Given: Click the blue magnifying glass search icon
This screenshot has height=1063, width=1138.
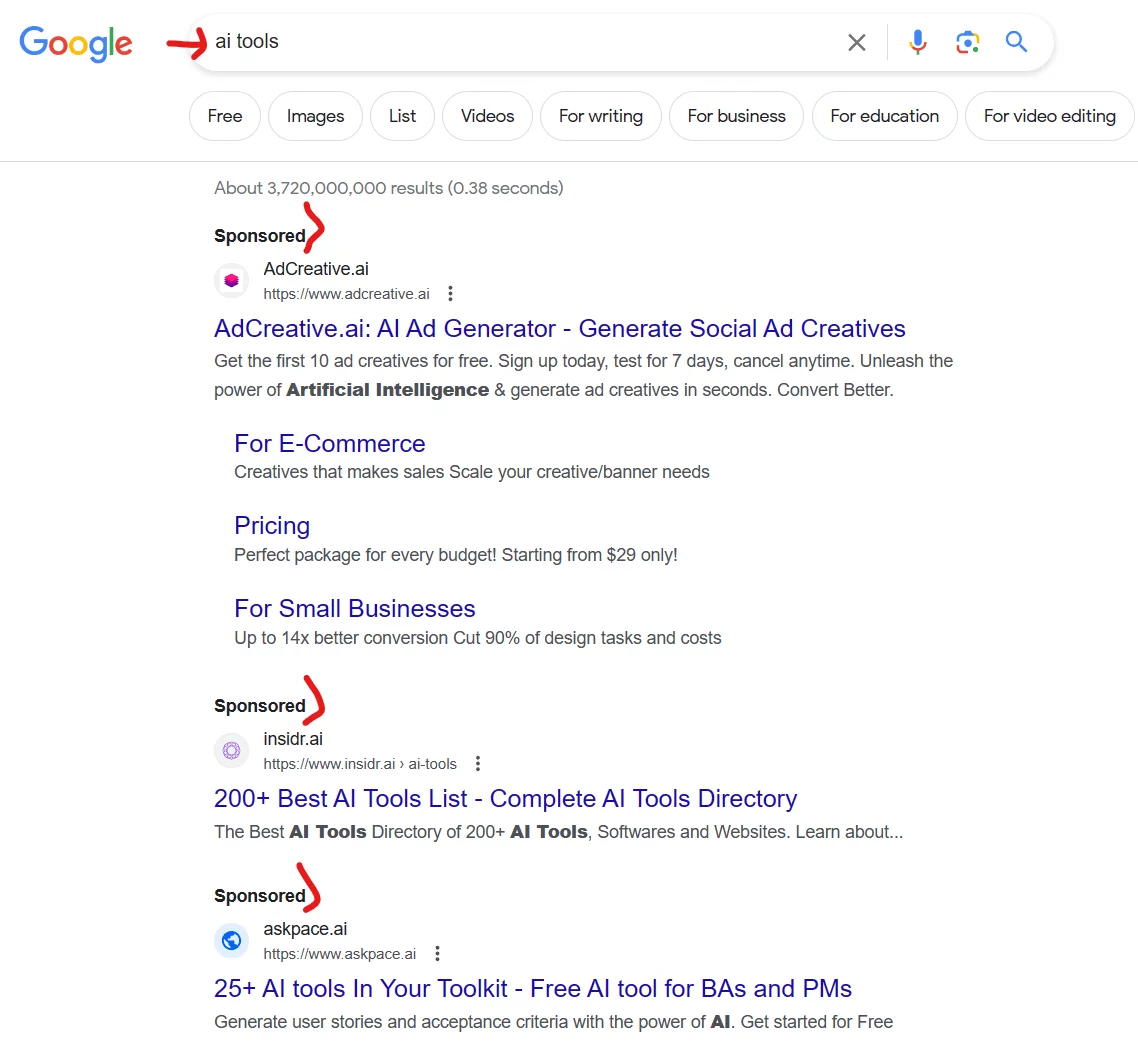Looking at the screenshot, I should 1017,42.
